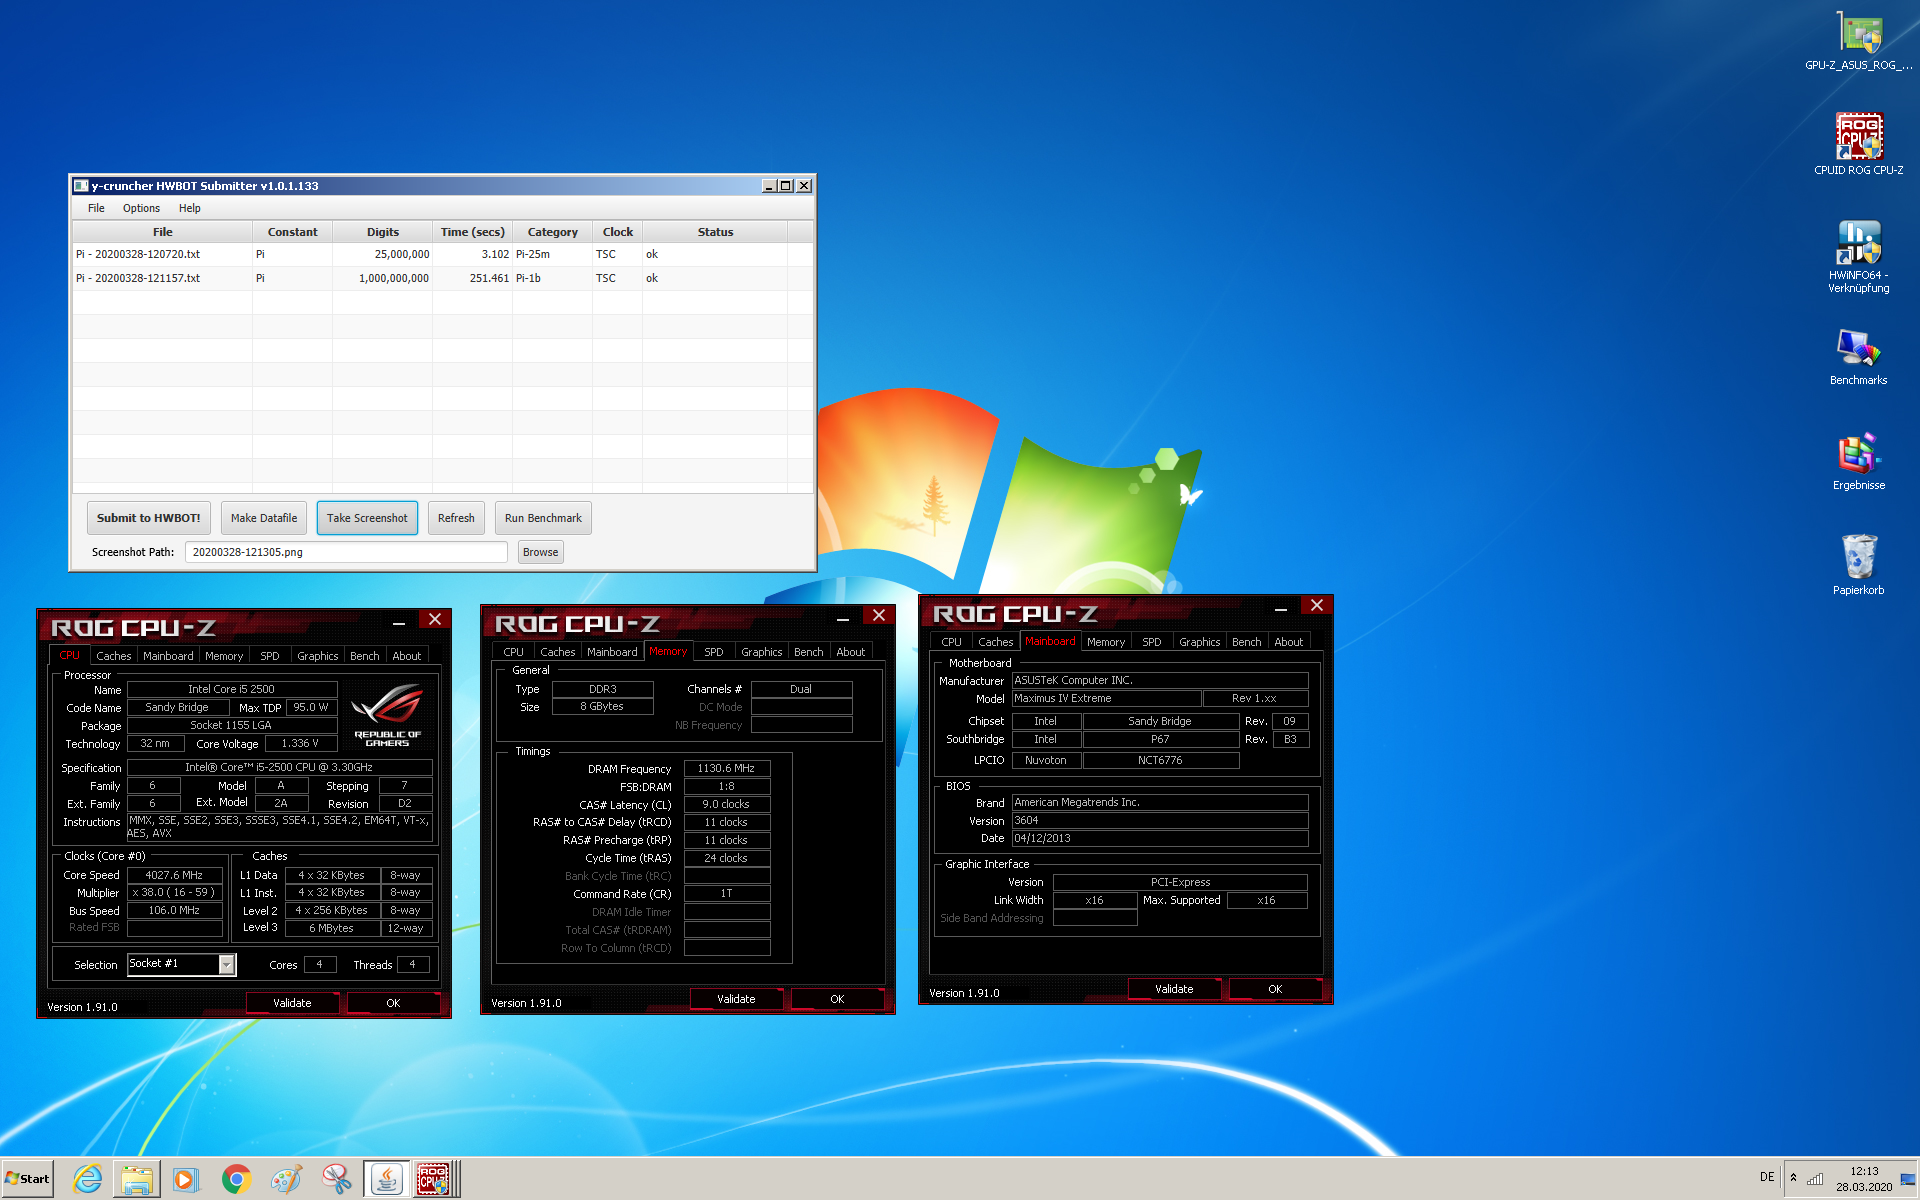The width and height of the screenshot is (1920, 1200).
Task: Open Bench tab in right CPU-Z window
Action: (1247, 642)
